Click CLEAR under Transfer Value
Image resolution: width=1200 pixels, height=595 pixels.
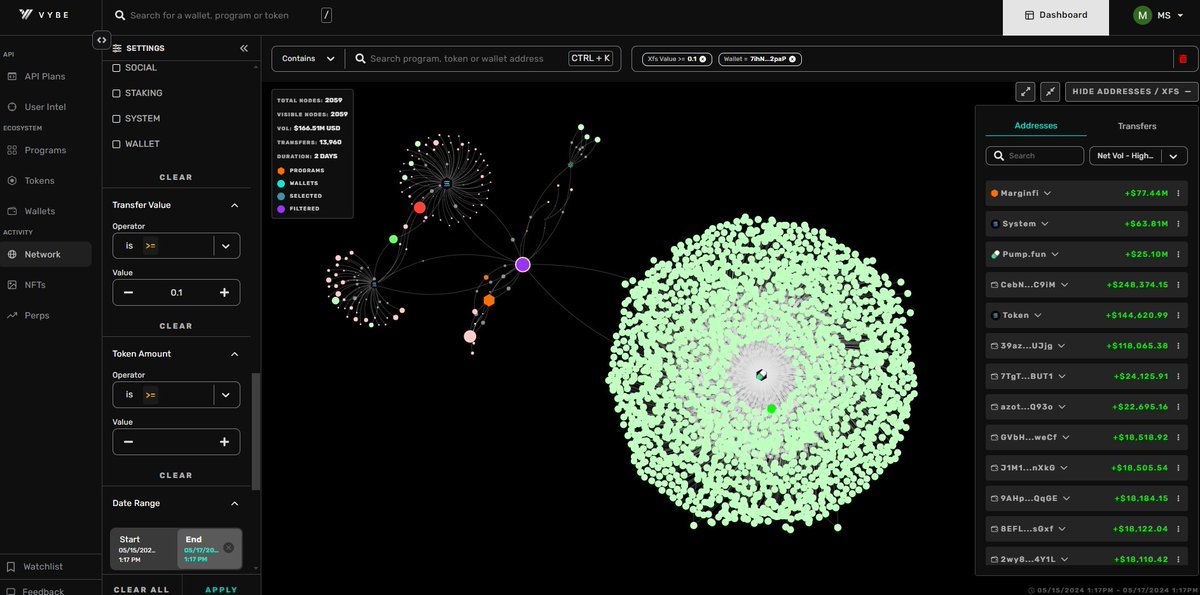pyautogui.click(x=176, y=326)
